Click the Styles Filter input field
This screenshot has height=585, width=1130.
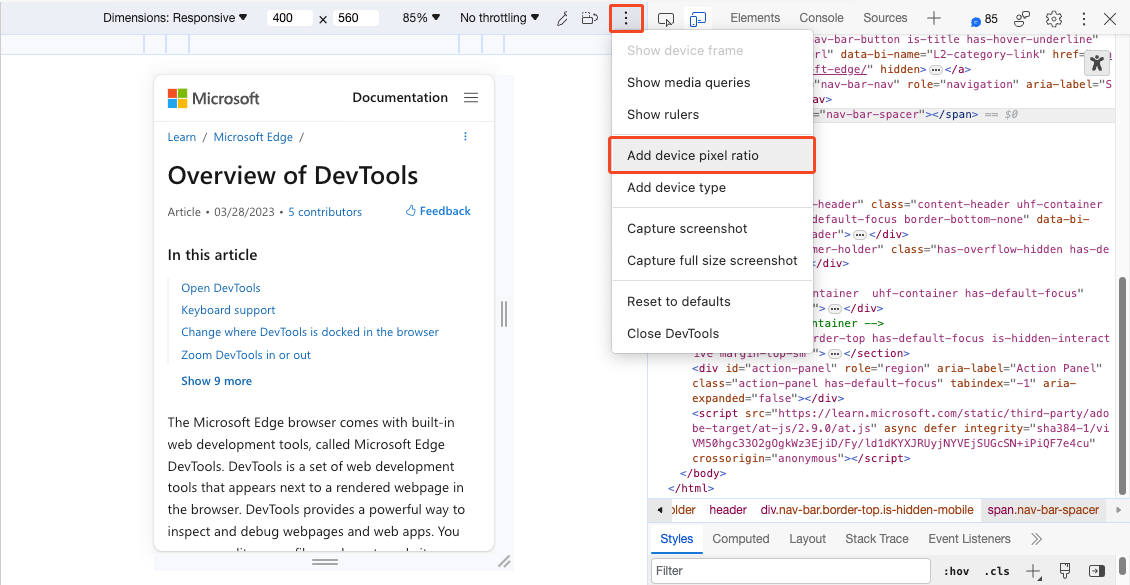tap(790, 571)
